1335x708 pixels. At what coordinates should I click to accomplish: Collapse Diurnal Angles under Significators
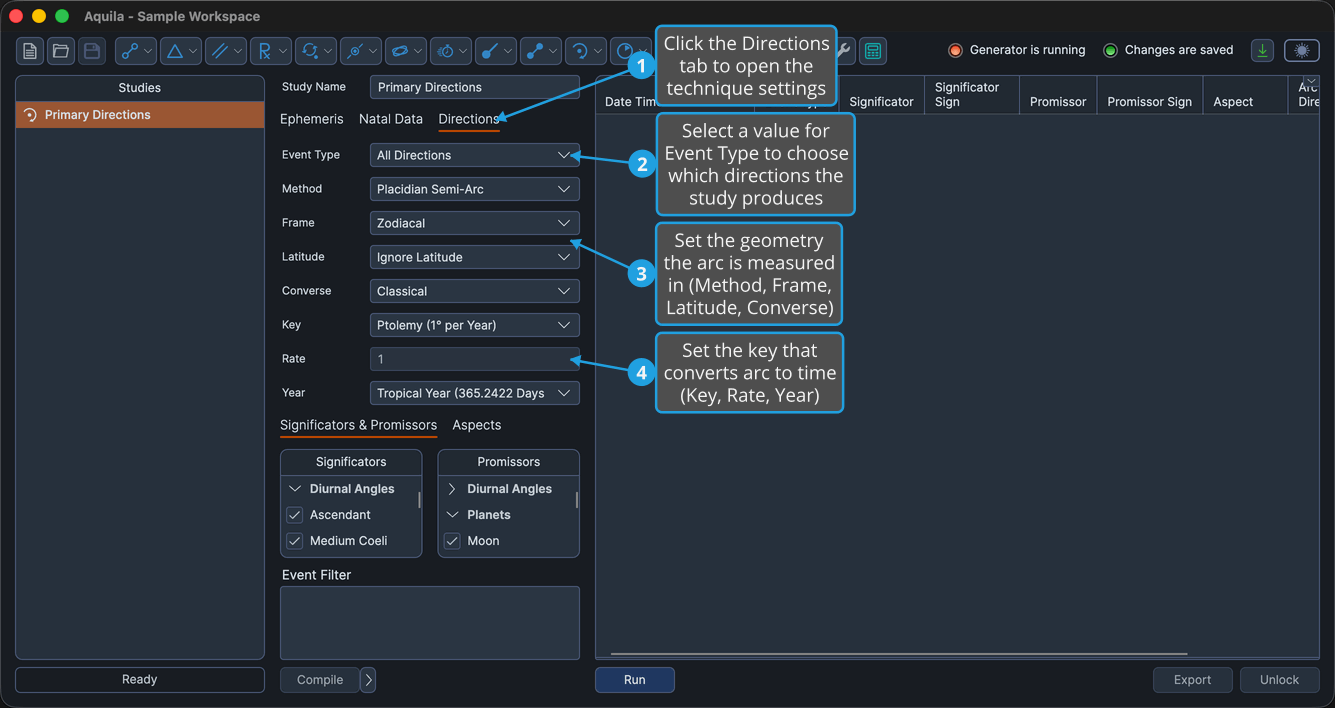coord(295,489)
